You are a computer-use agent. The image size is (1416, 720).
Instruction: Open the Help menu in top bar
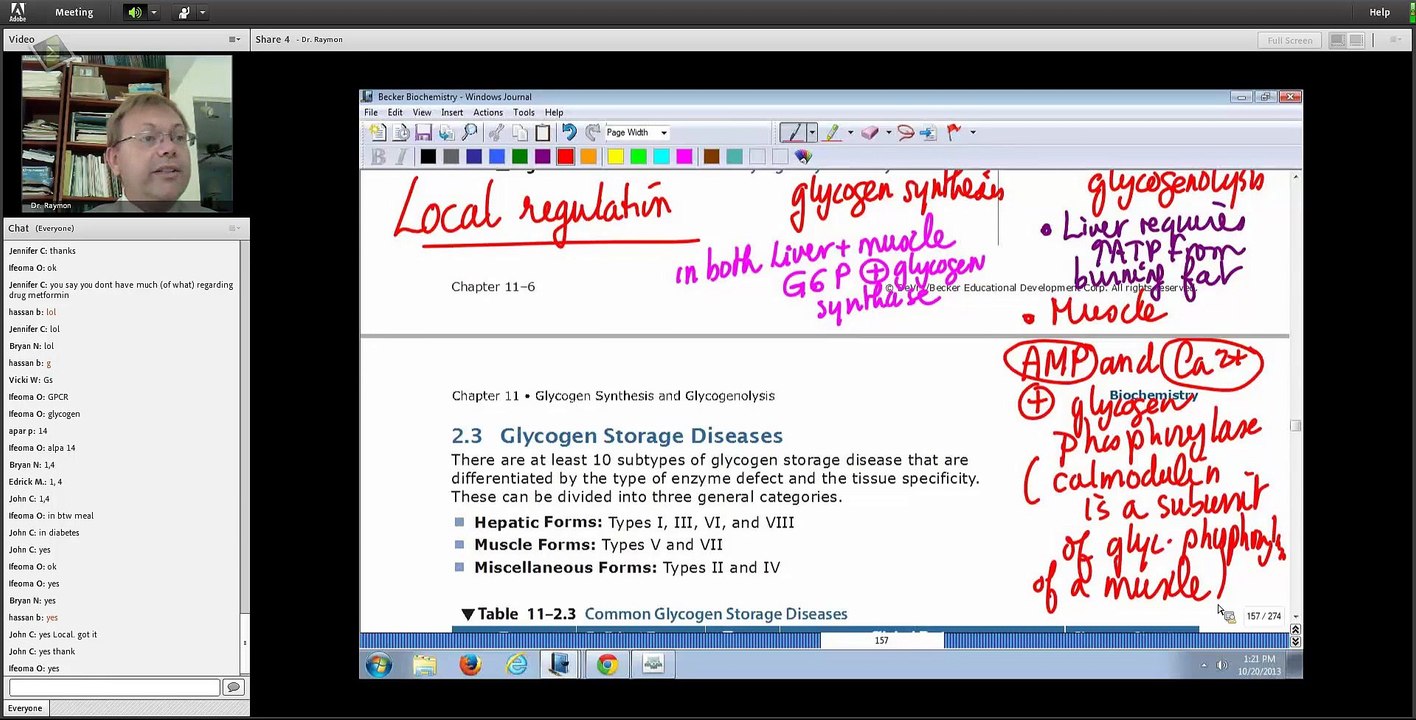(x=1380, y=12)
